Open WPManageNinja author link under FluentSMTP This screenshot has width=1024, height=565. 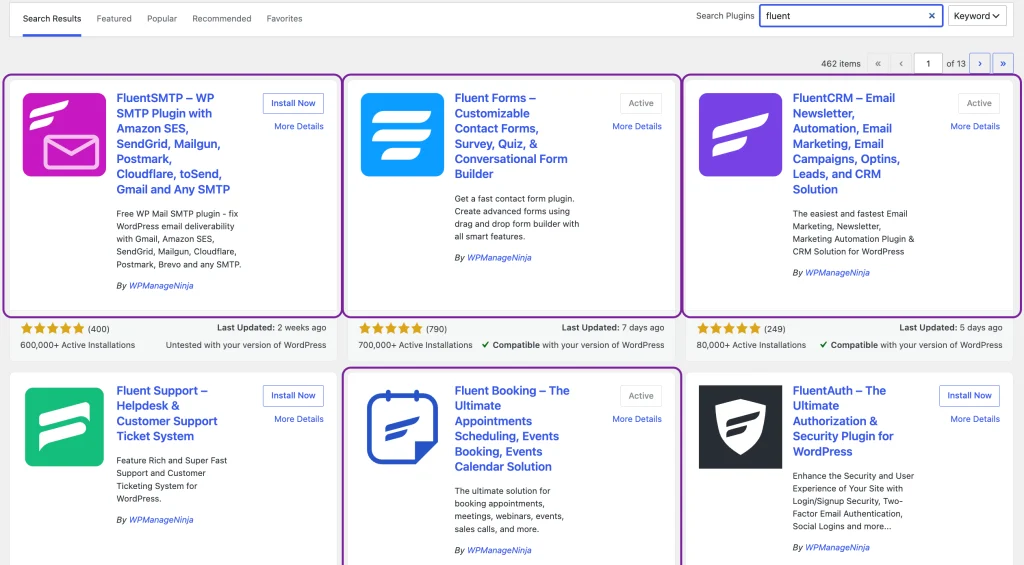tap(161, 285)
